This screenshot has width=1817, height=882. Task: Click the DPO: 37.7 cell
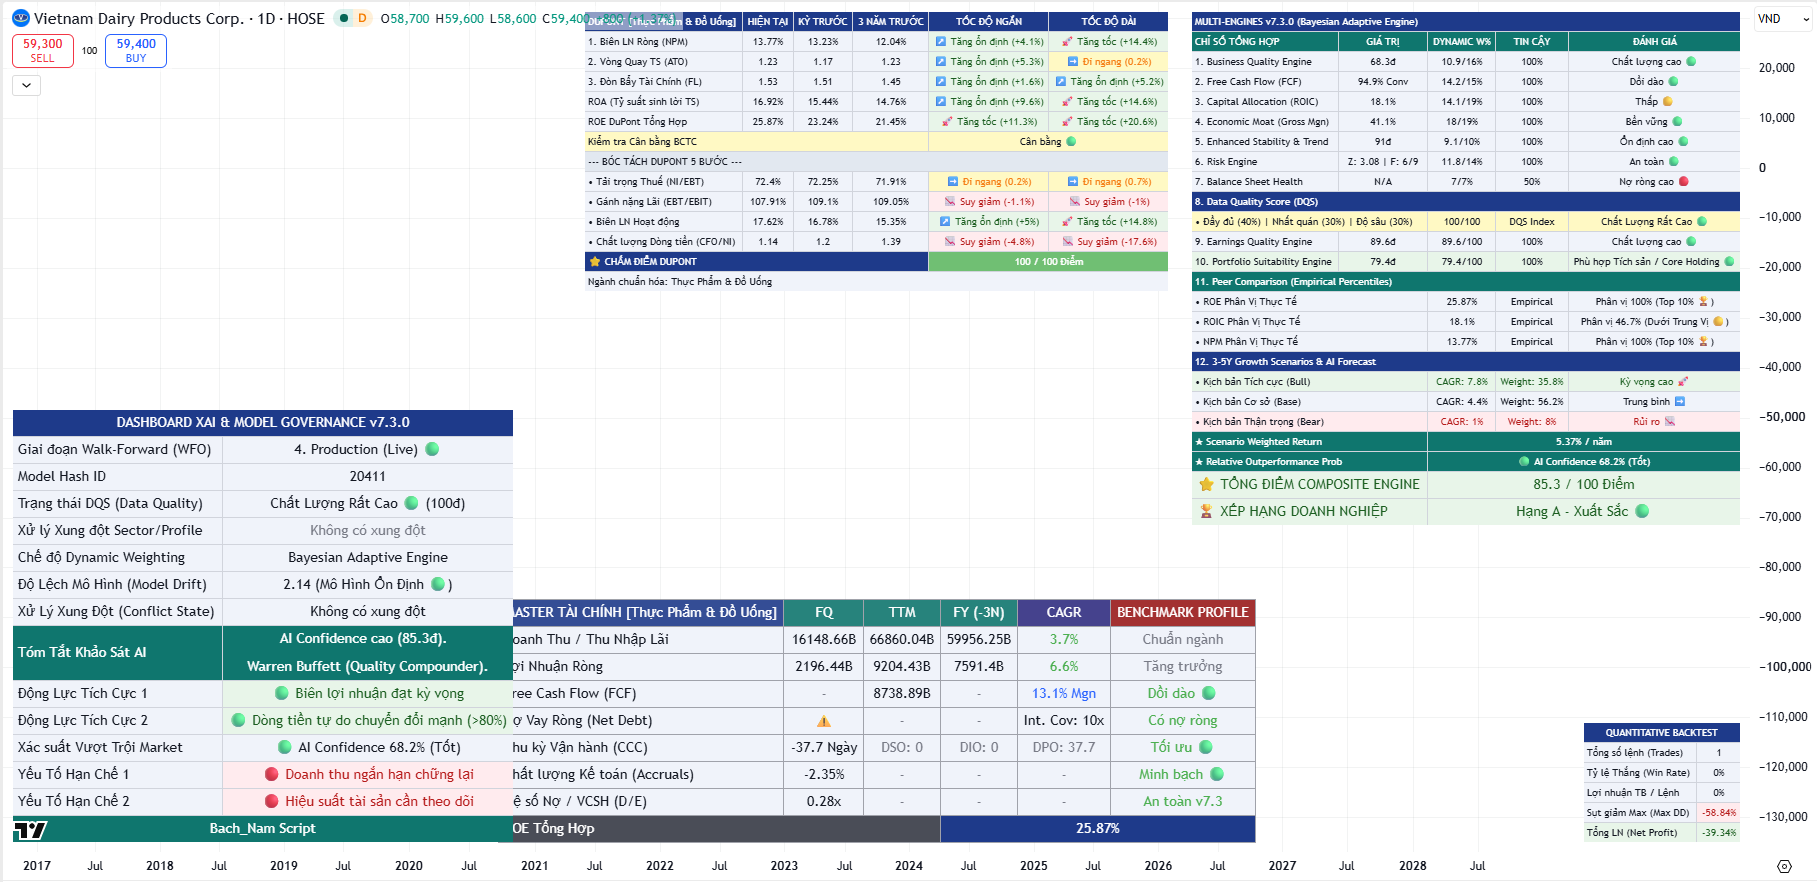click(x=1064, y=748)
